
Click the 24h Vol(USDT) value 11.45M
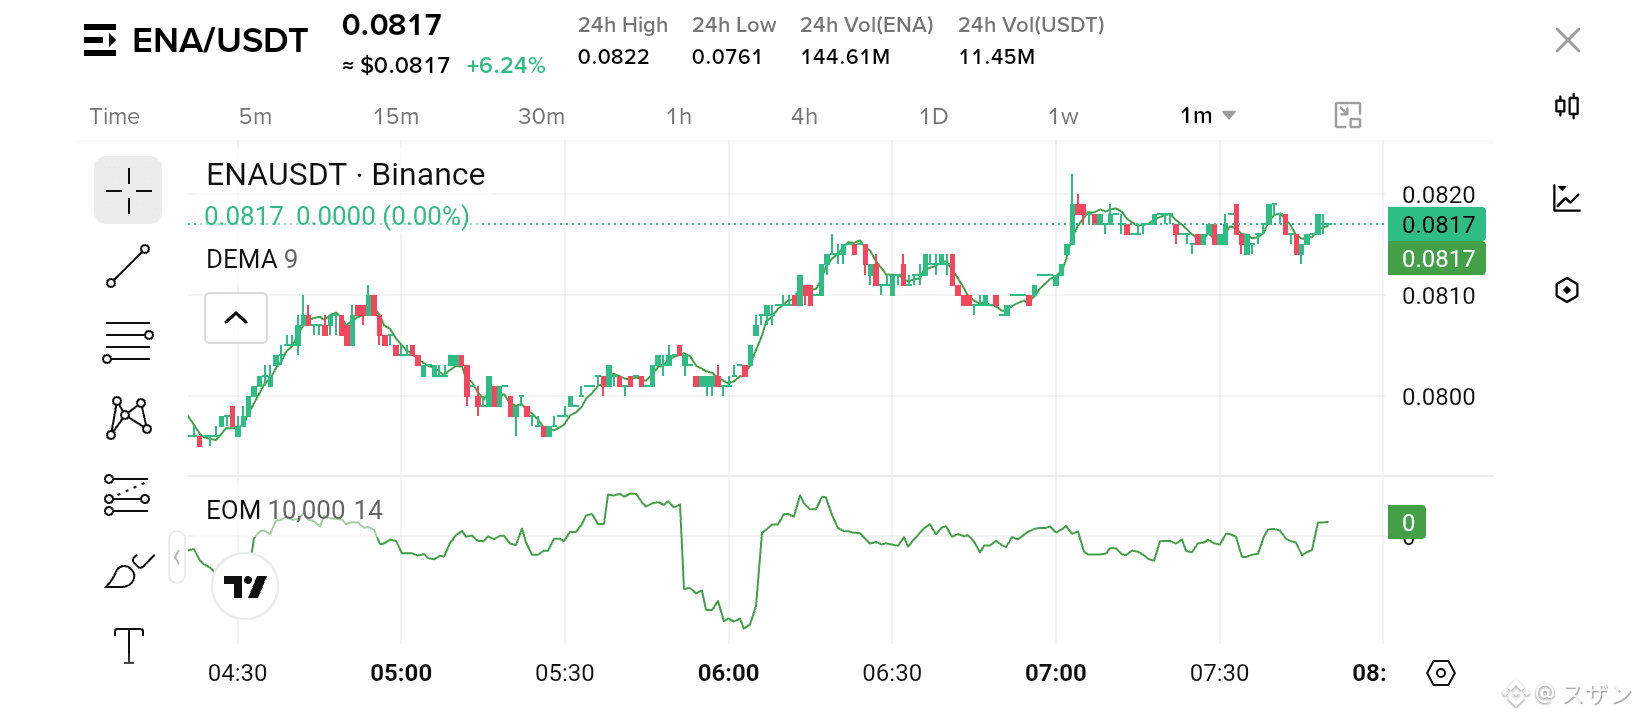(x=996, y=57)
